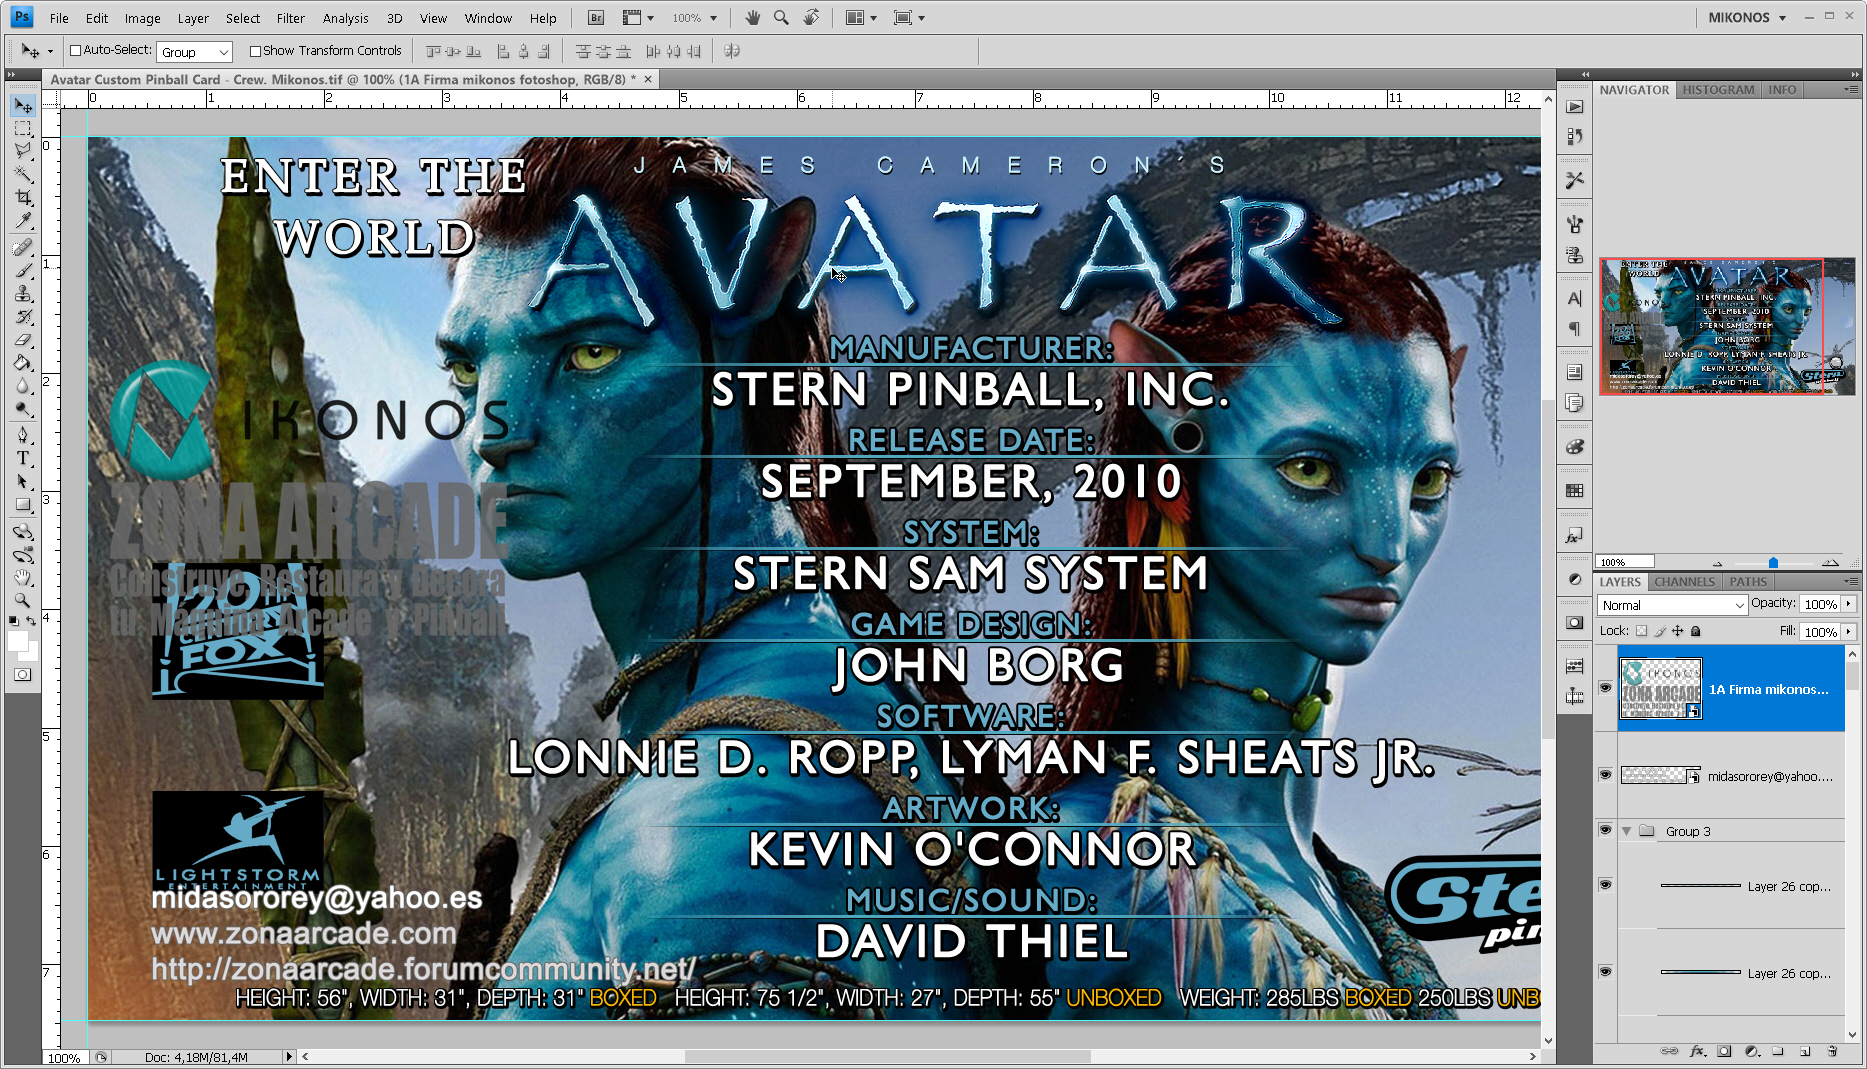The image size is (1867, 1069).
Task: Open the fx layer style icon
Action: (x=1697, y=1051)
